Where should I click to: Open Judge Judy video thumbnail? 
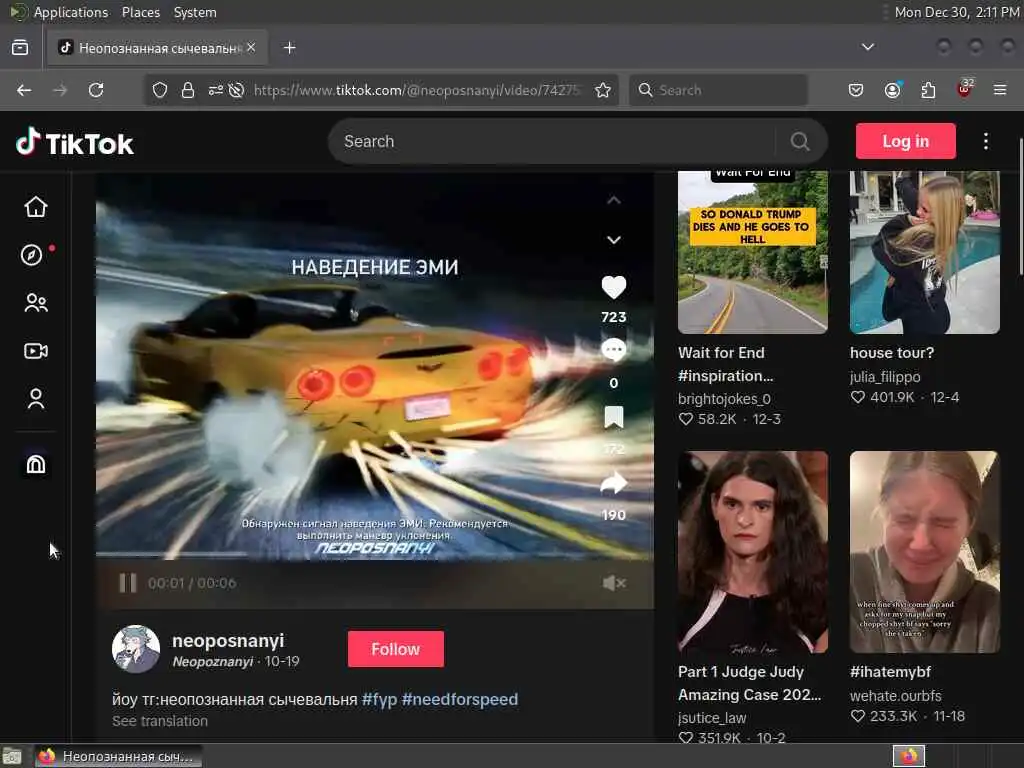coord(753,552)
